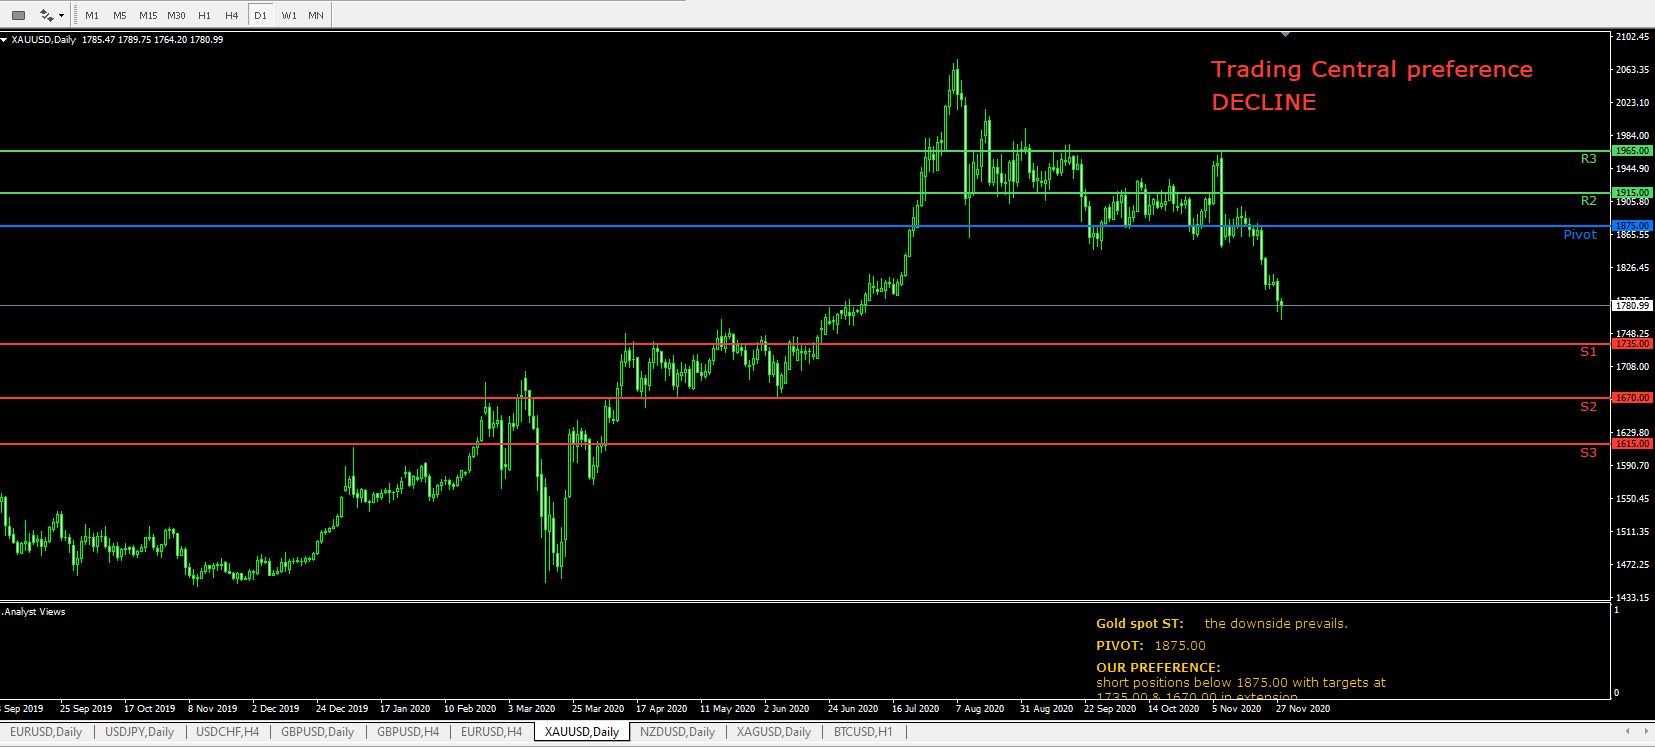Switch to H4 timeframe
The width and height of the screenshot is (1655, 747).
pyautogui.click(x=232, y=15)
